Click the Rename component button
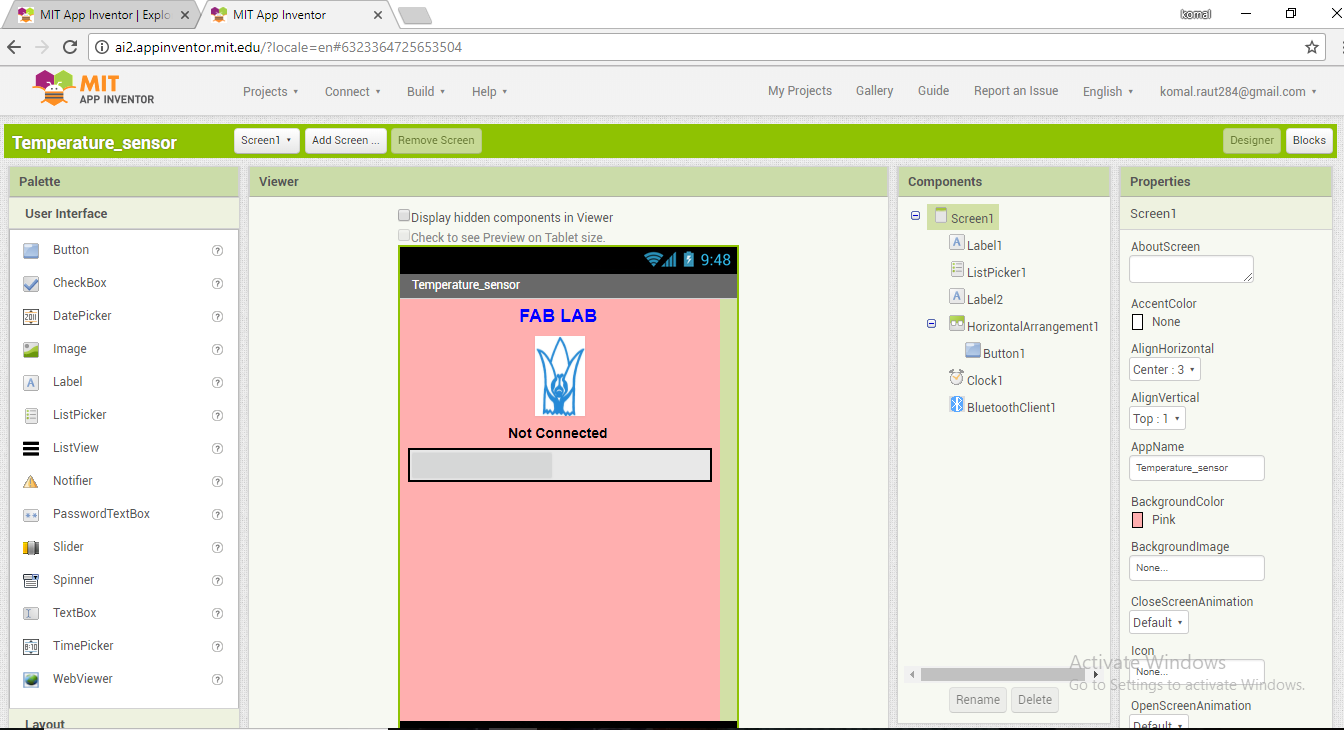 [978, 700]
